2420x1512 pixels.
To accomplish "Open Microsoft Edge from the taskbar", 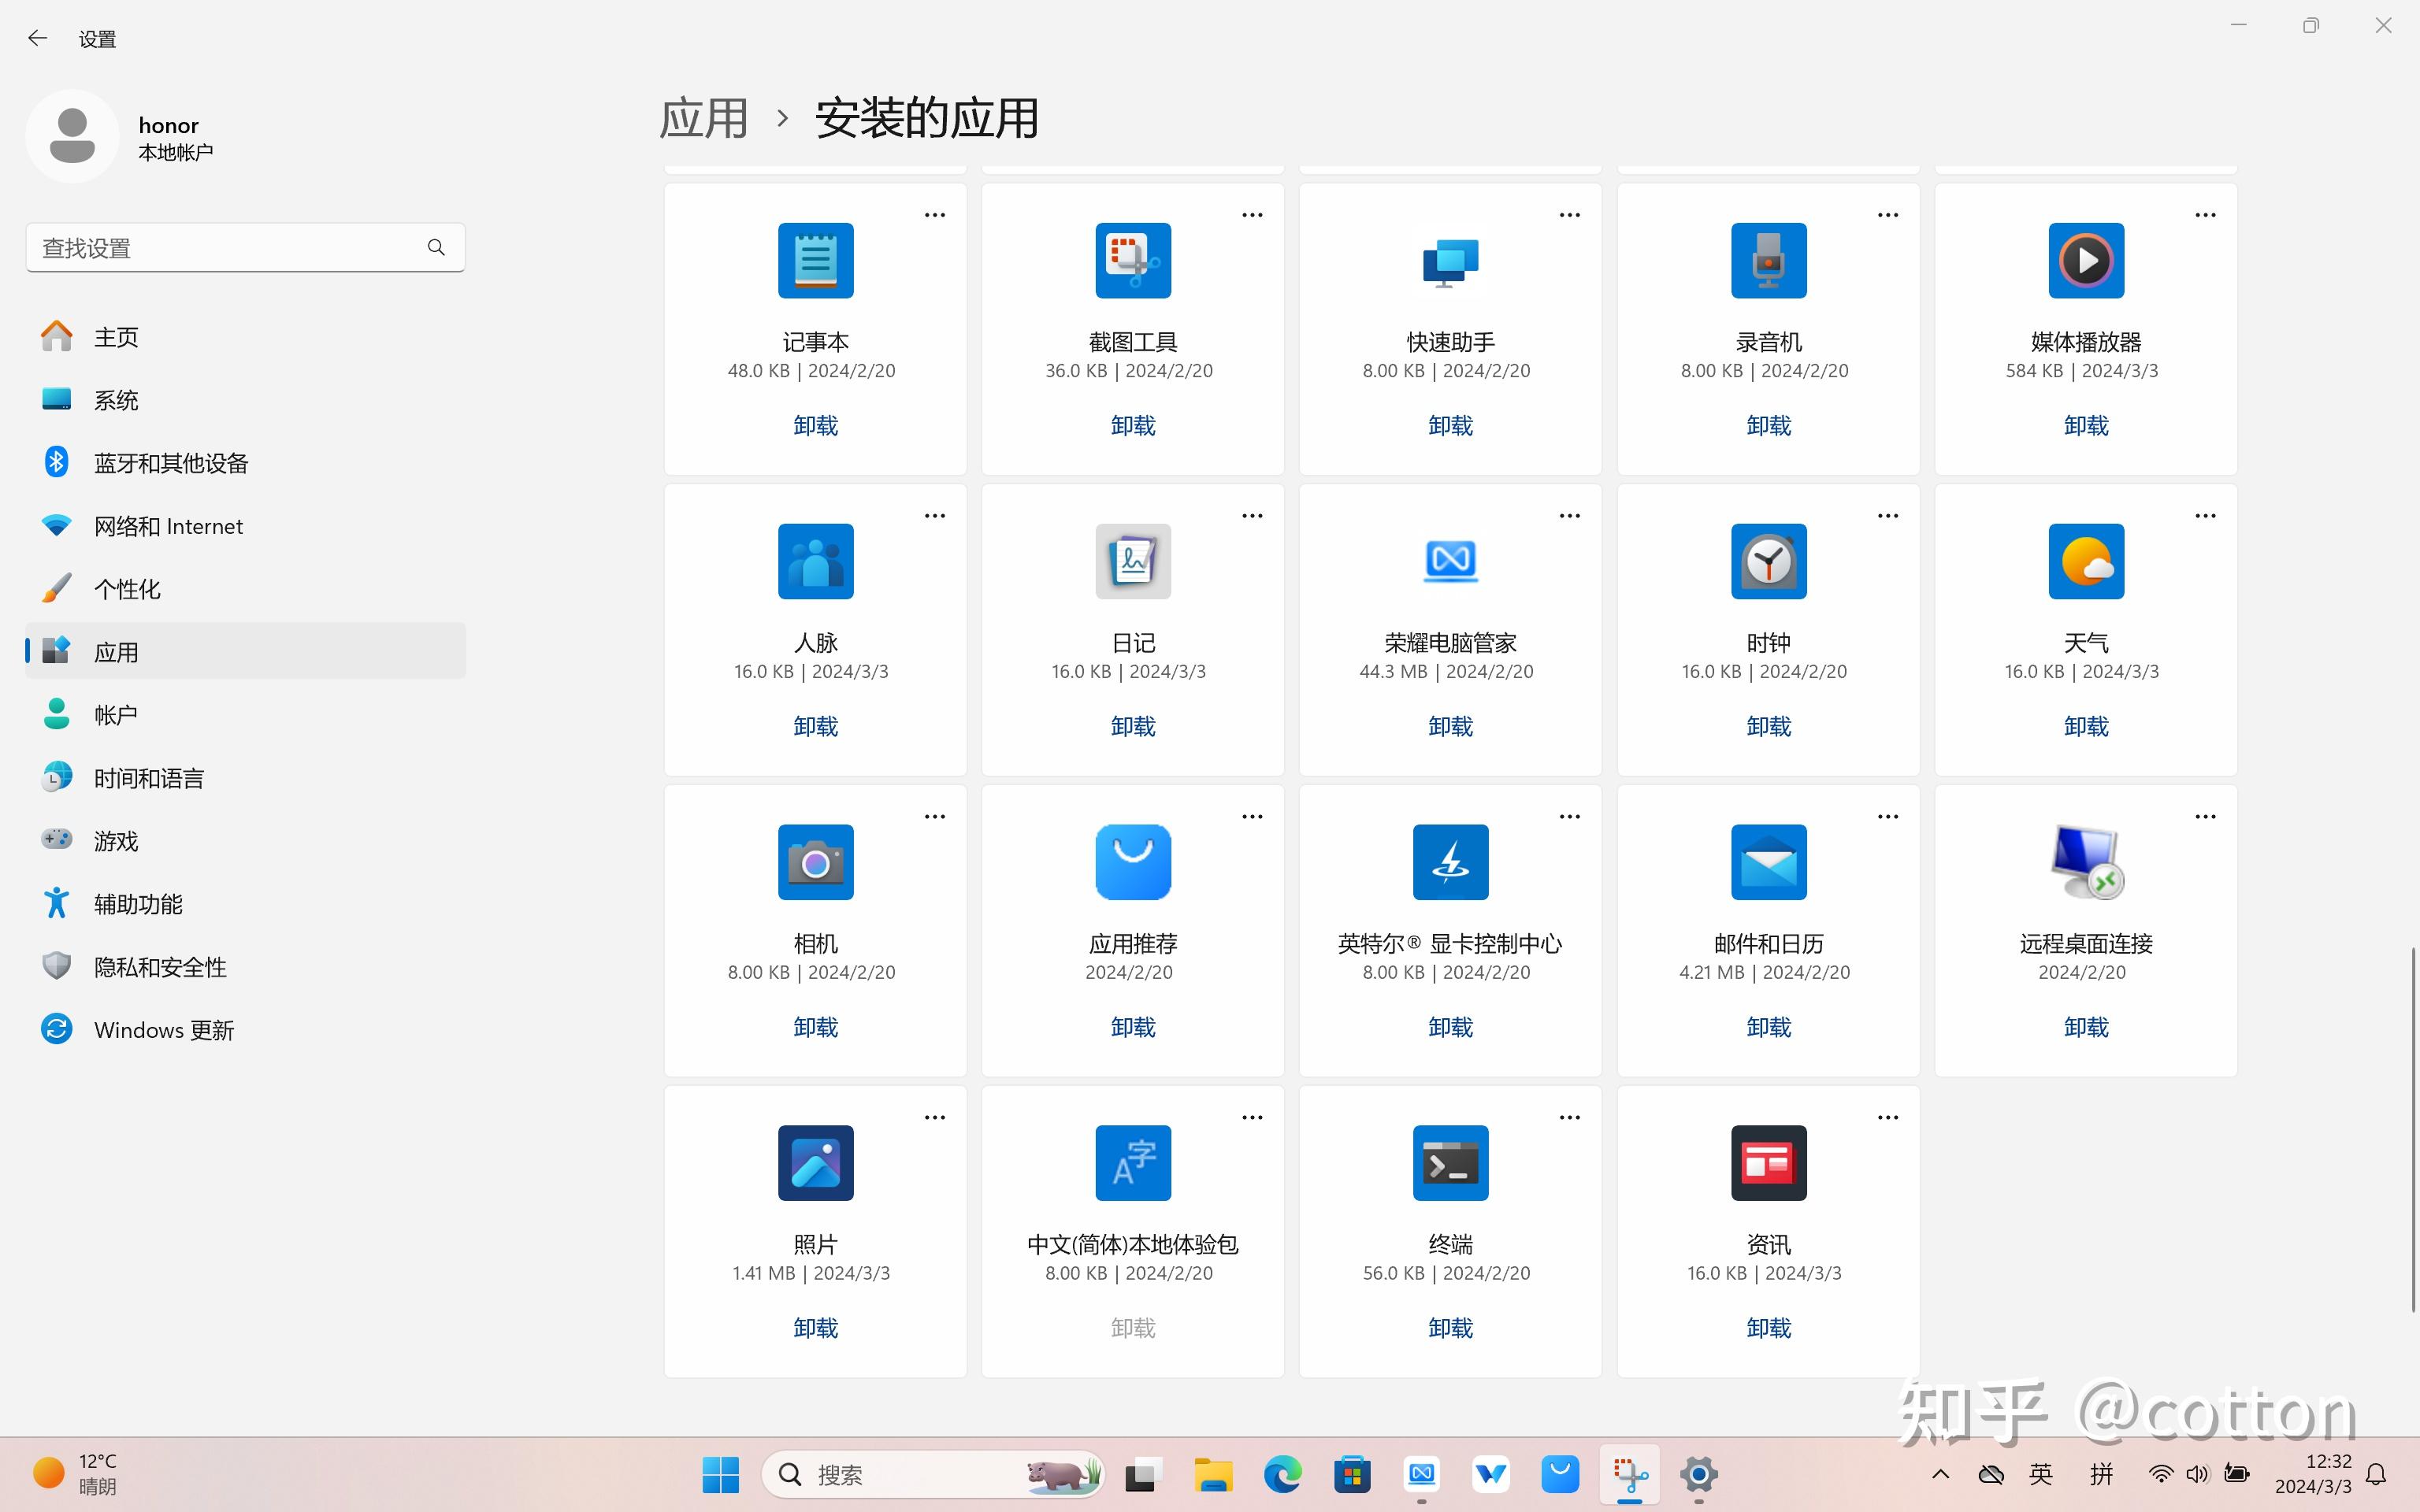I will (1282, 1475).
